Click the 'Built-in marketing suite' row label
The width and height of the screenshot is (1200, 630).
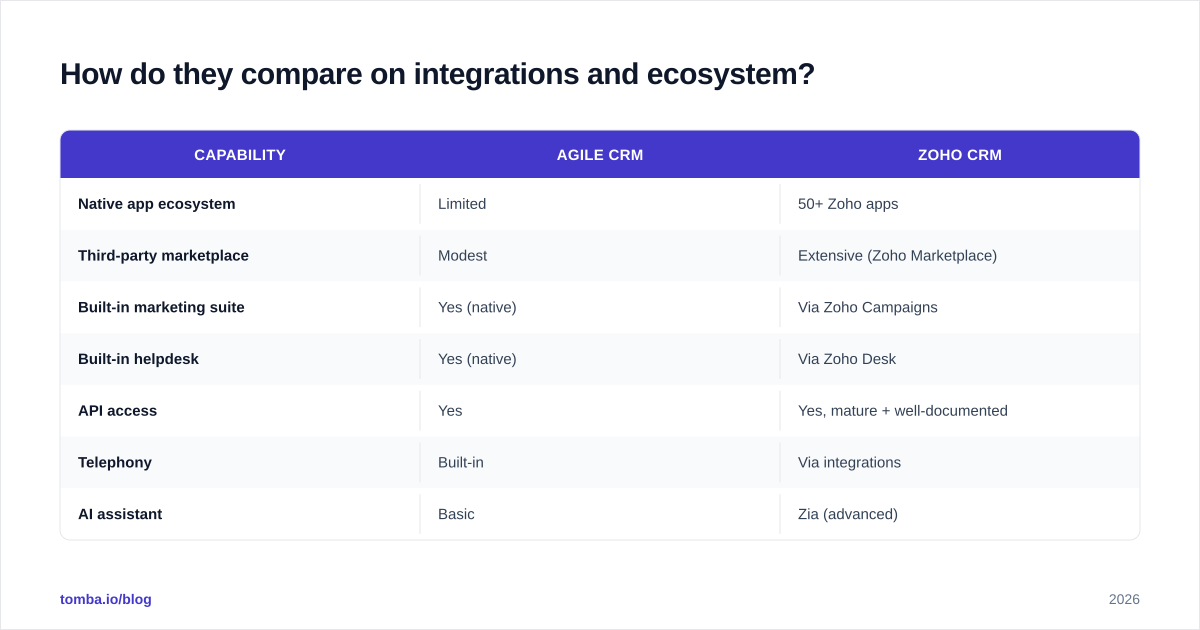pyautogui.click(x=161, y=308)
